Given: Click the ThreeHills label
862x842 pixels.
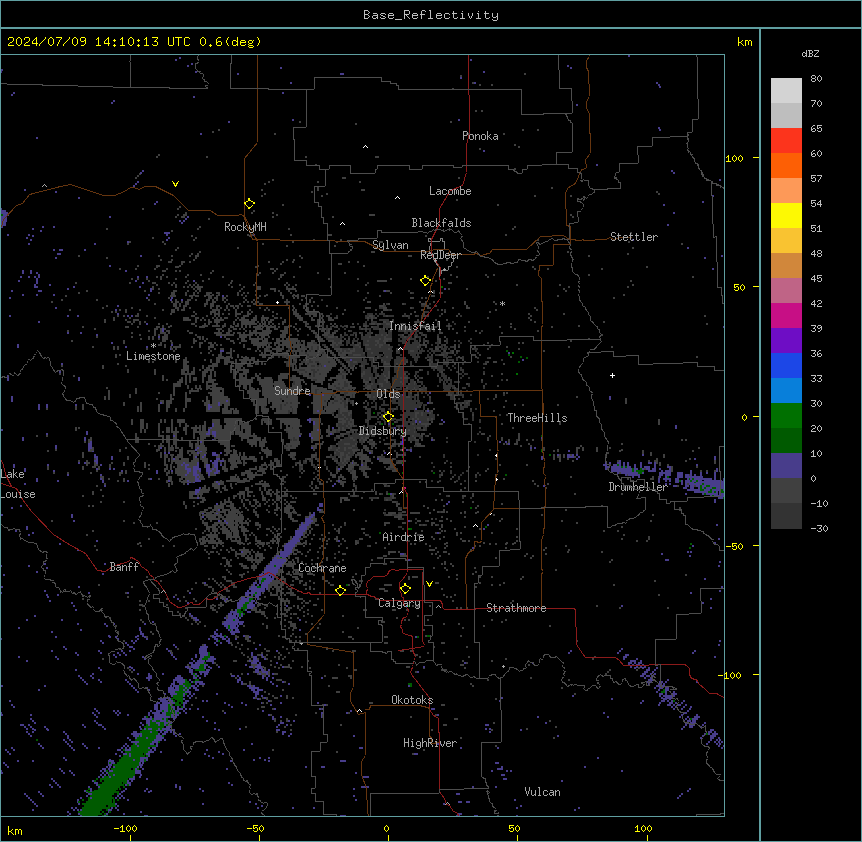Looking at the screenshot, I should (x=537, y=418).
